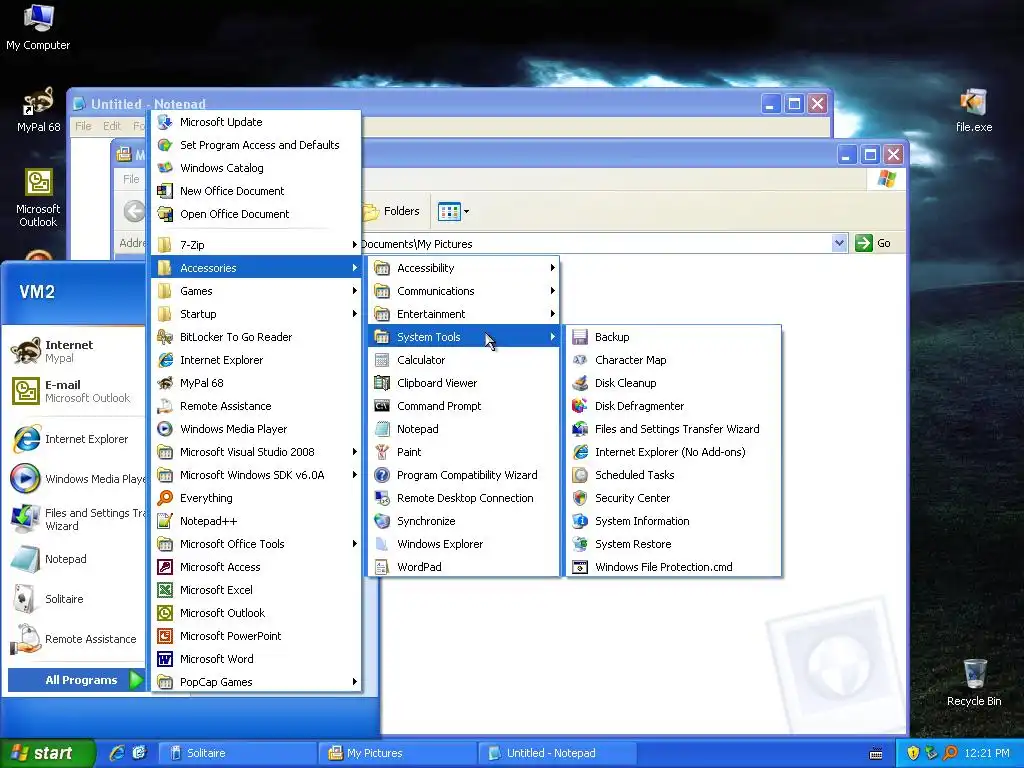Image resolution: width=1024 pixels, height=768 pixels.
Task: Expand the 7-Zip submenu
Action: click(256, 245)
